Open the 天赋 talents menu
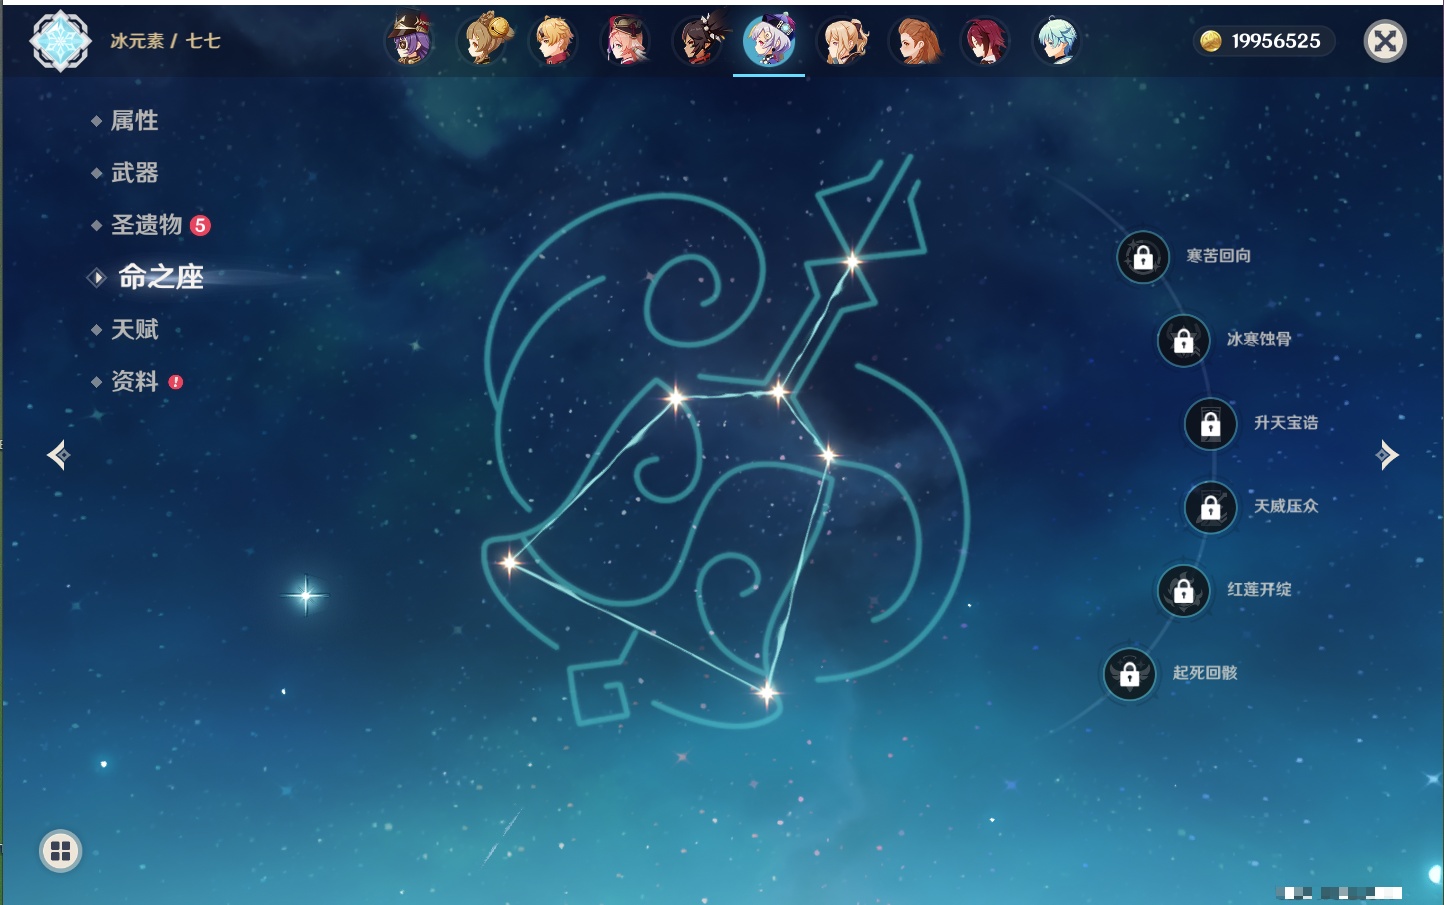Image resolution: width=1444 pixels, height=905 pixels. (x=134, y=329)
